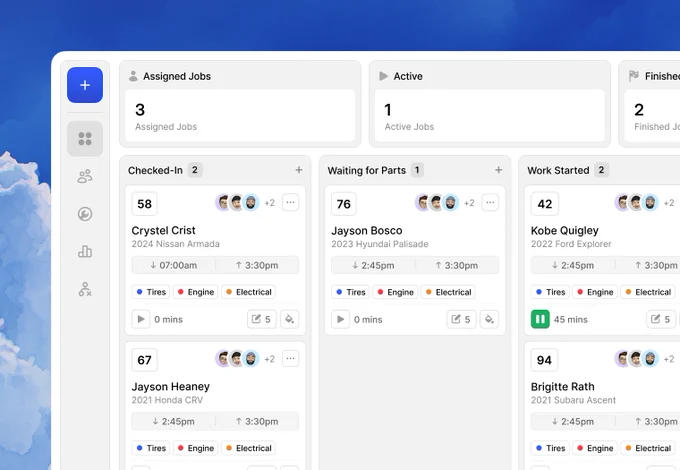
Task: Select the Engine tag on Jayson Bosco's card
Action: 395,292
